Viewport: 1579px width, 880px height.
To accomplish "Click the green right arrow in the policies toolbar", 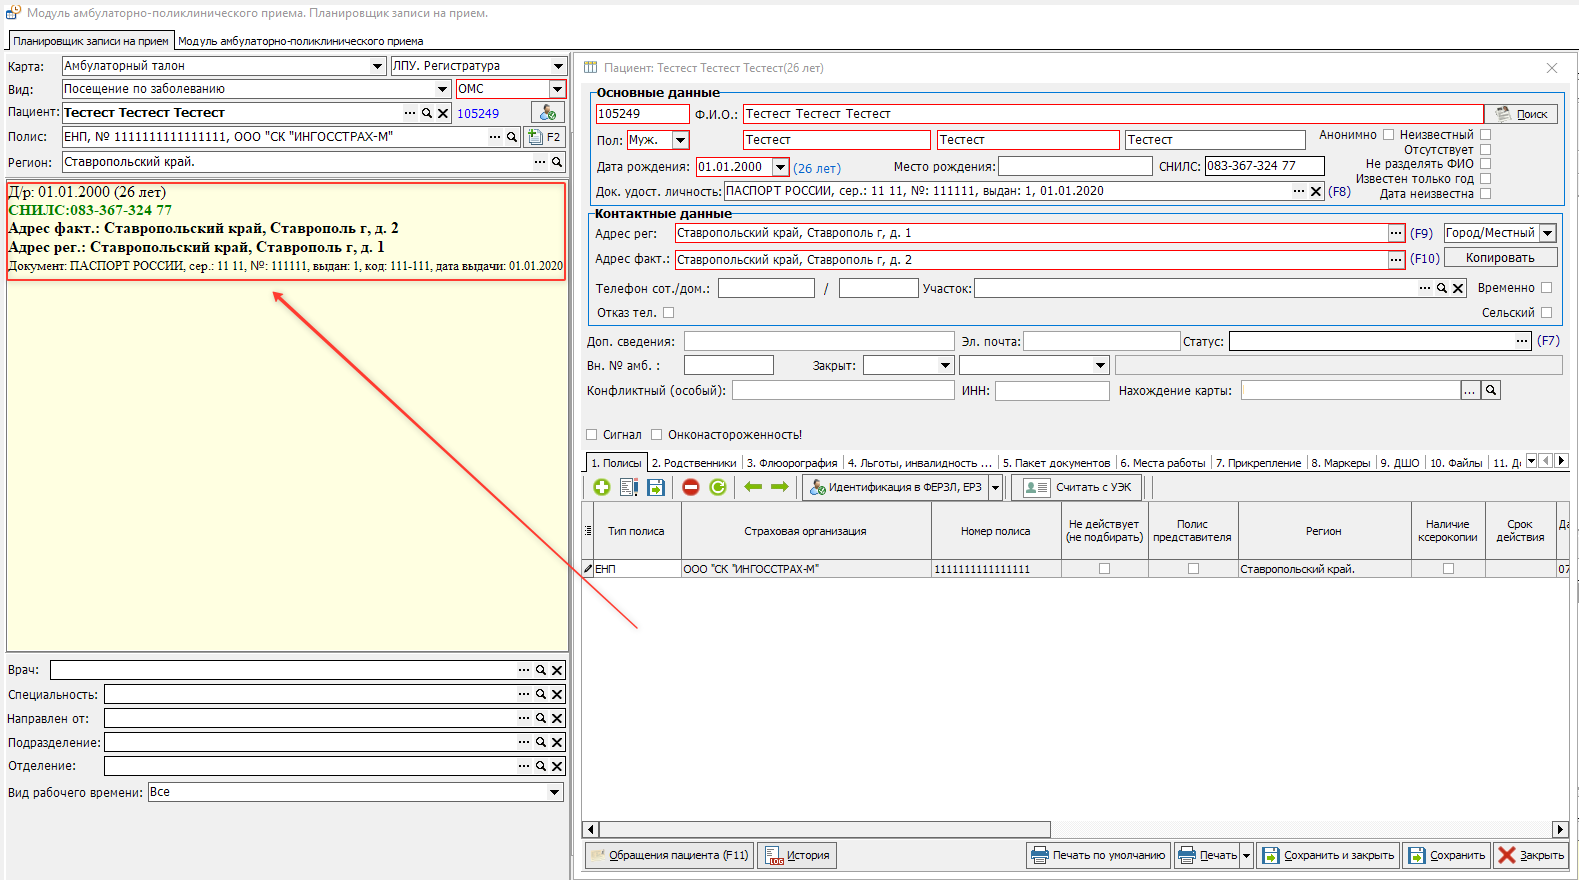I will pyautogui.click(x=780, y=487).
